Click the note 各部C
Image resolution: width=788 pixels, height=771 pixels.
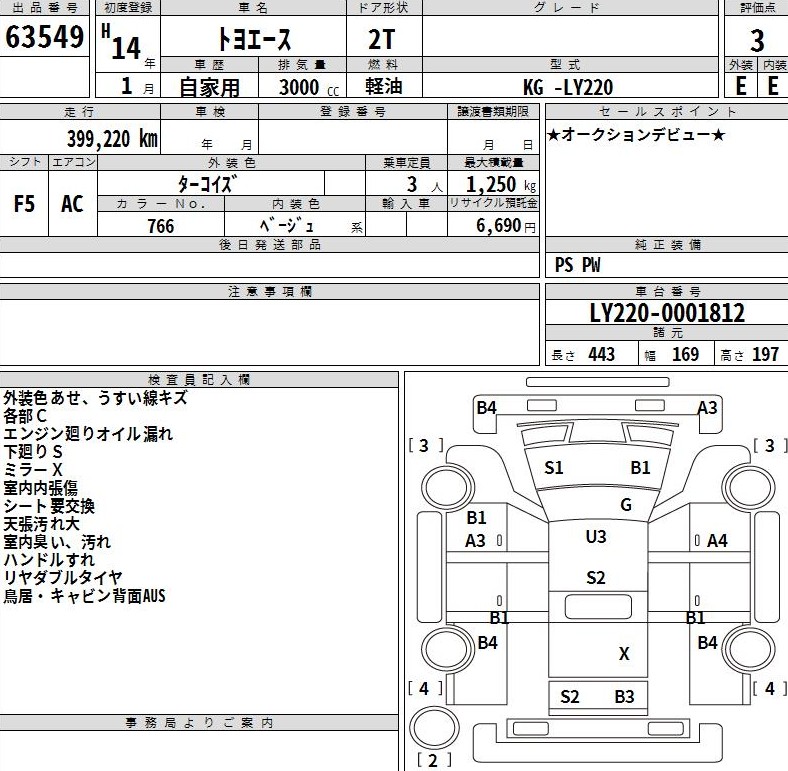pos(25,416)
